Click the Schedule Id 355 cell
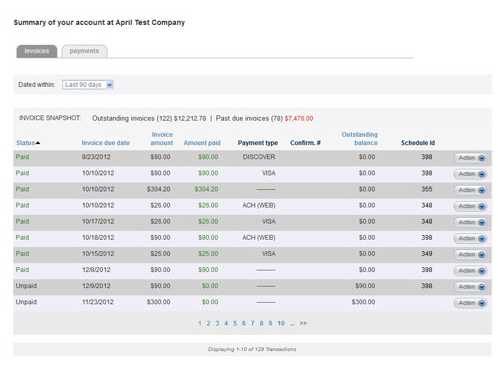Screen dimensions: 498x375 coord(427,189)
